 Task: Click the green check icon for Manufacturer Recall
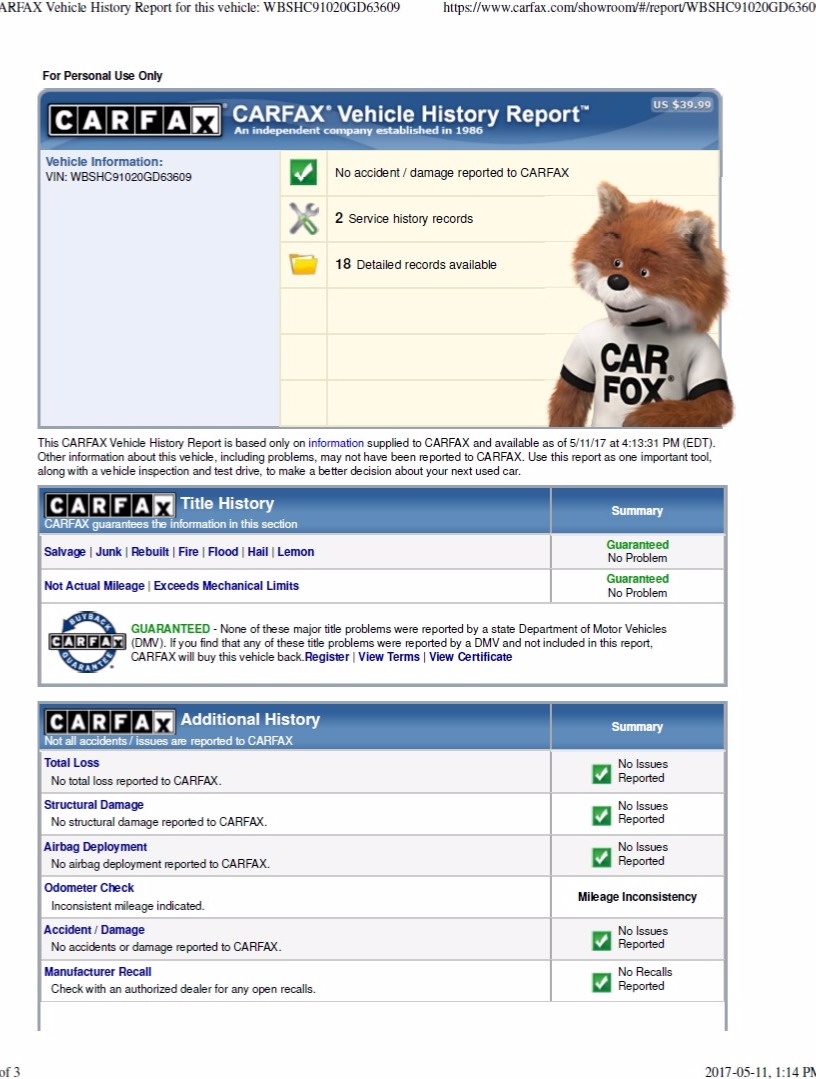pyautogui.click(x=601, y=982)
